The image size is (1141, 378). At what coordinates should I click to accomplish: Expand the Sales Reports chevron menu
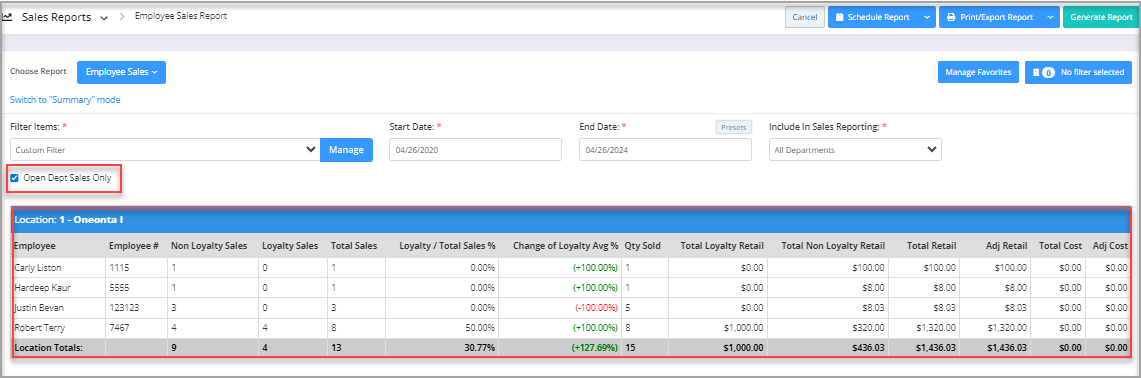[x=104, y=18]
